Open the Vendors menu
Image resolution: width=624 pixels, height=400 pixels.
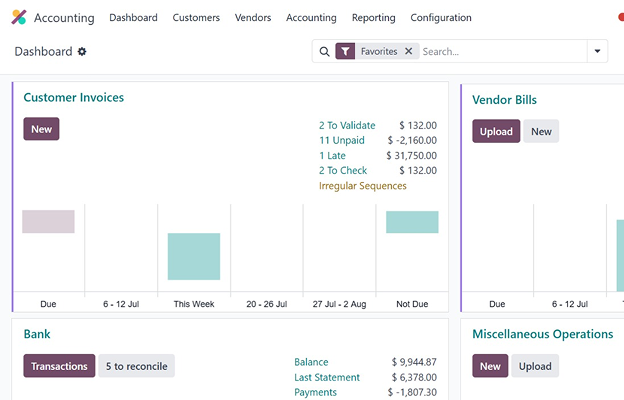(x=253, y=18)
